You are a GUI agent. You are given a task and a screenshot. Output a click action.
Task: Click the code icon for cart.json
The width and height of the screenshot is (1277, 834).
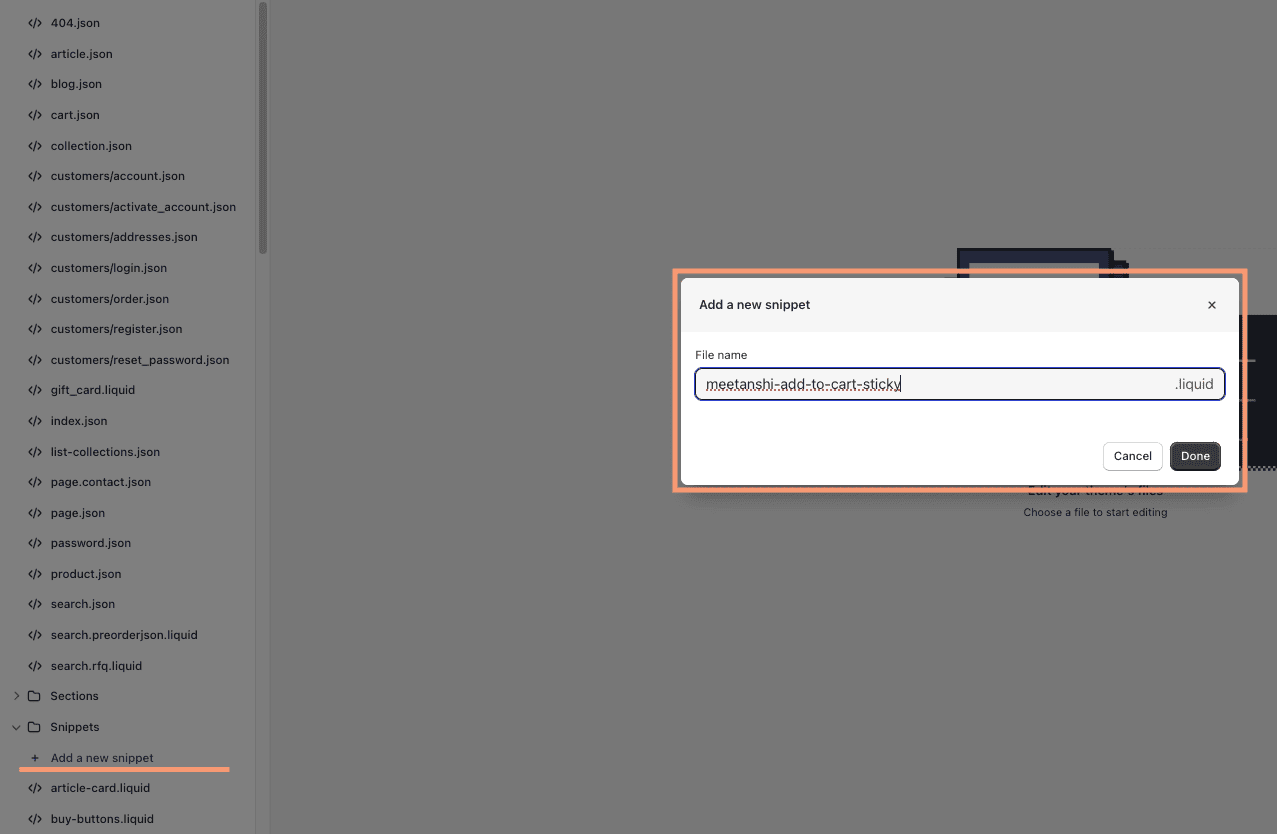[x=35, y=114]
